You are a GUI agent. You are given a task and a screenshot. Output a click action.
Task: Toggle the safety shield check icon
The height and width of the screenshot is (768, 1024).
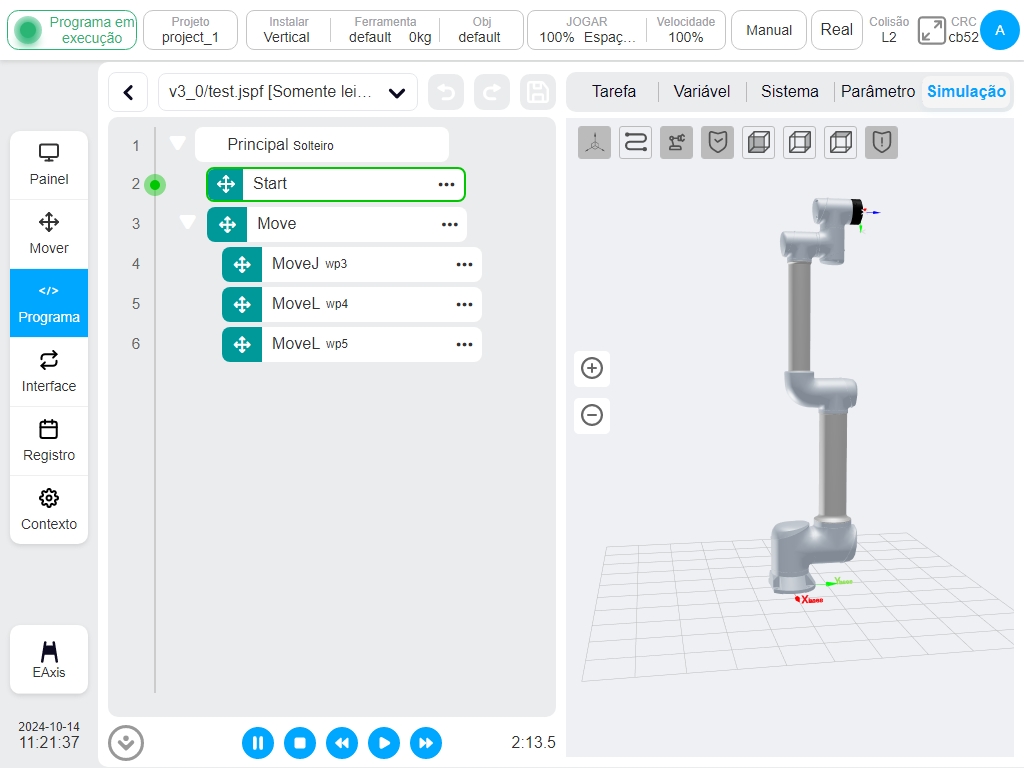pos(718,142)
